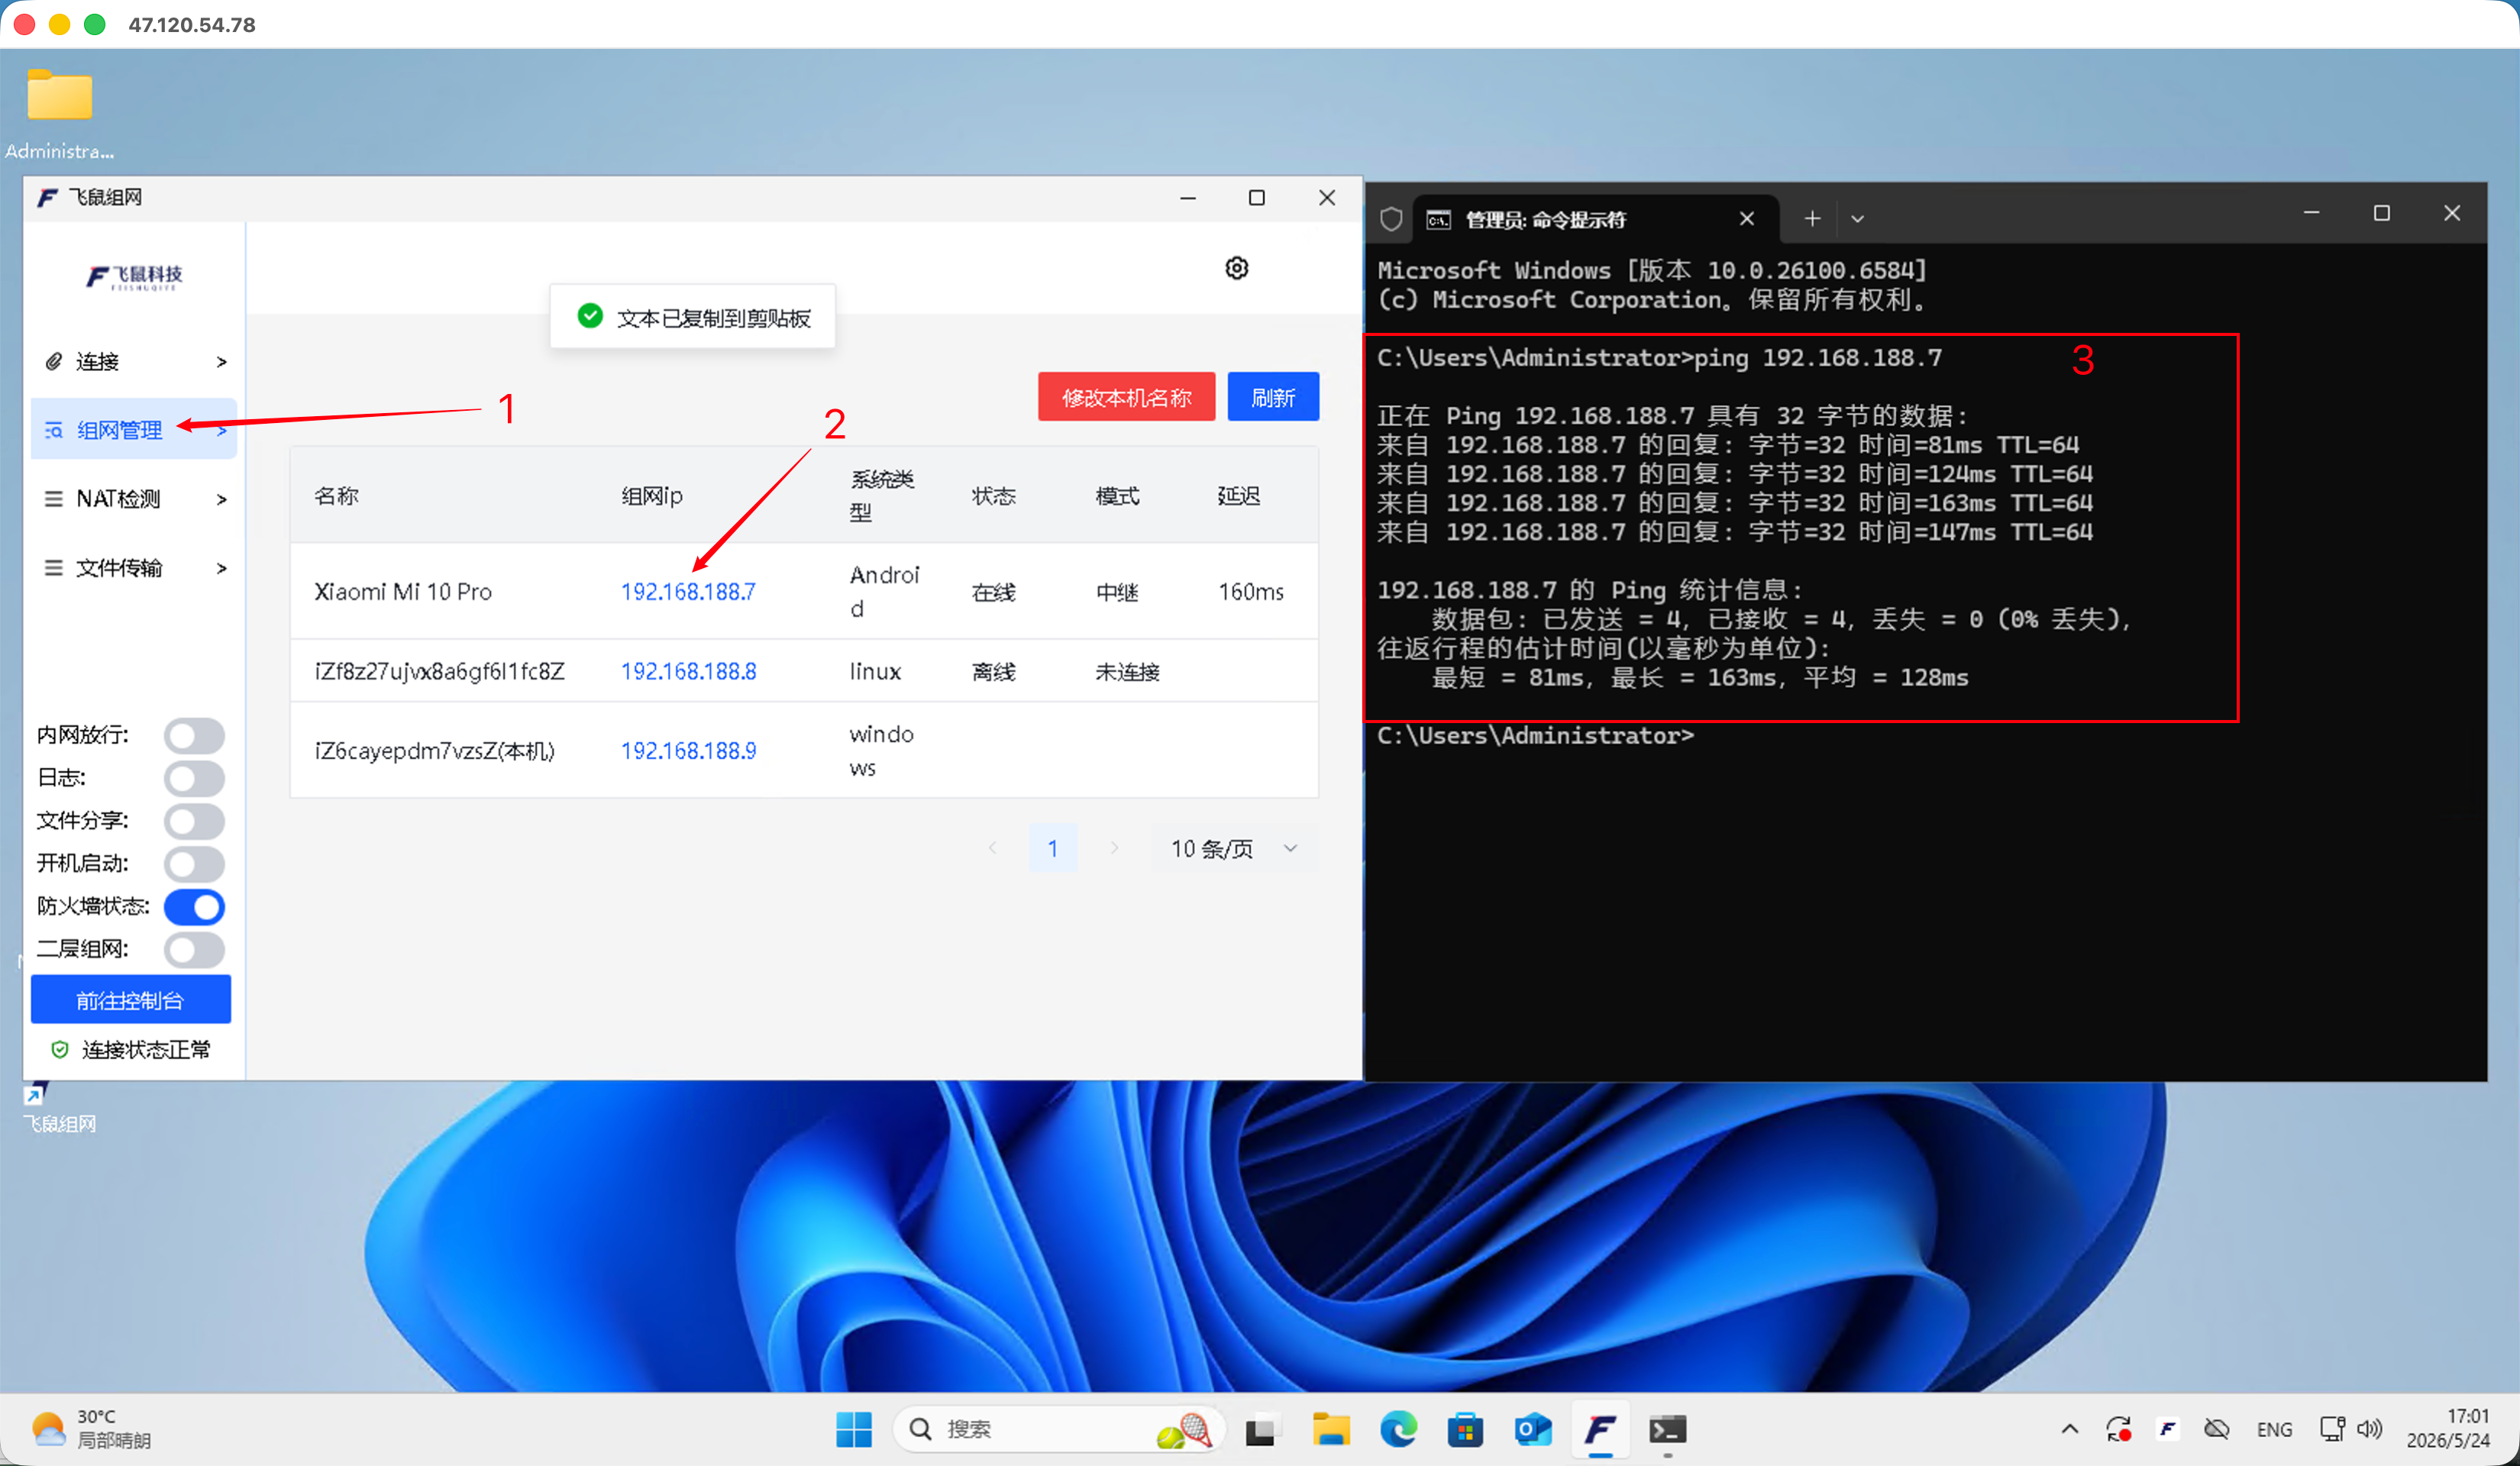Click the 160ms latency value
This screenshot has width=2520, height=1466.
(1251, 591)
